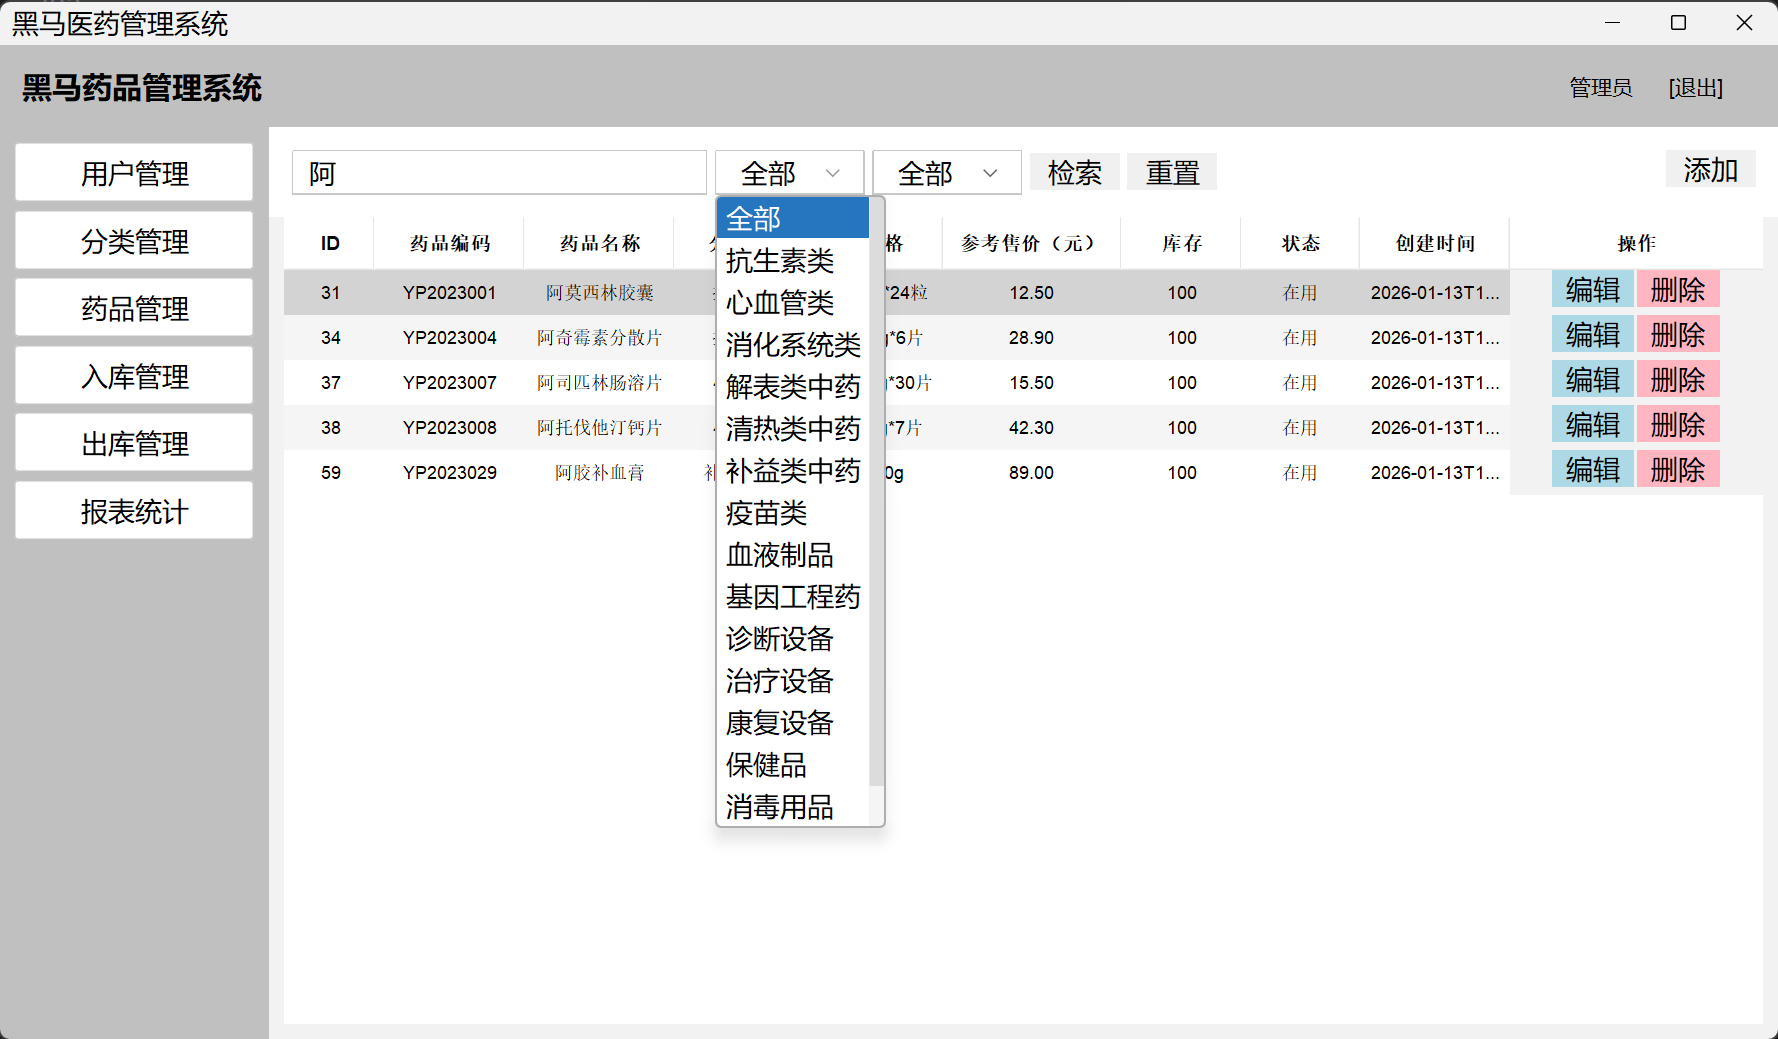Select 抗生素类 from the dropdown list

tap(780, 261)
